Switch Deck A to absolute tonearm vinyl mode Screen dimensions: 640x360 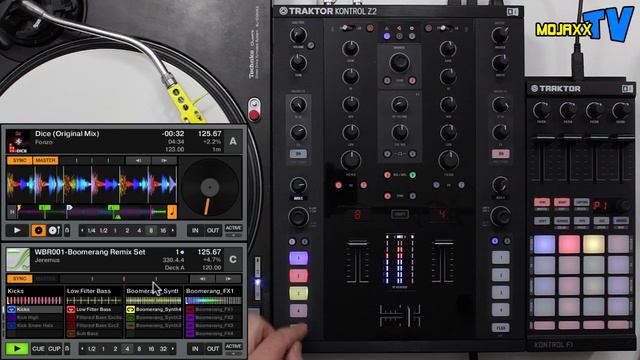tap(54, 231)
